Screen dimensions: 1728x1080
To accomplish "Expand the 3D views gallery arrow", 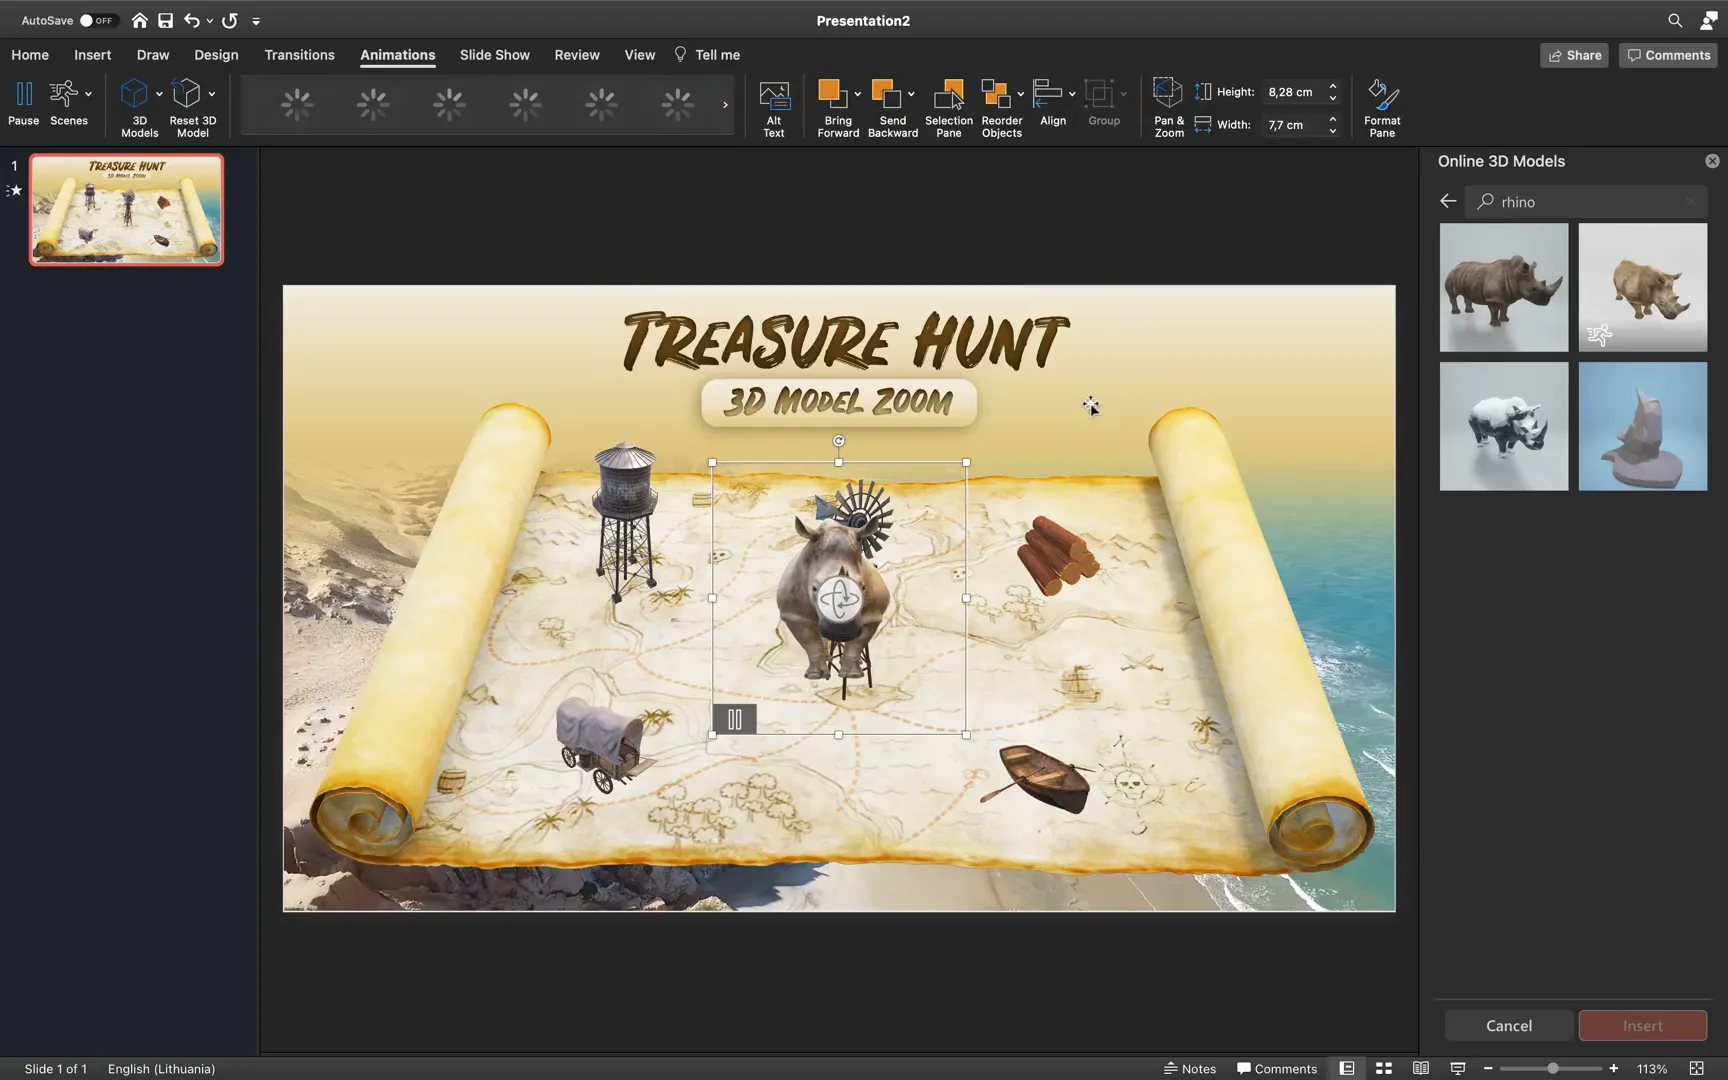I will (725, 104).
